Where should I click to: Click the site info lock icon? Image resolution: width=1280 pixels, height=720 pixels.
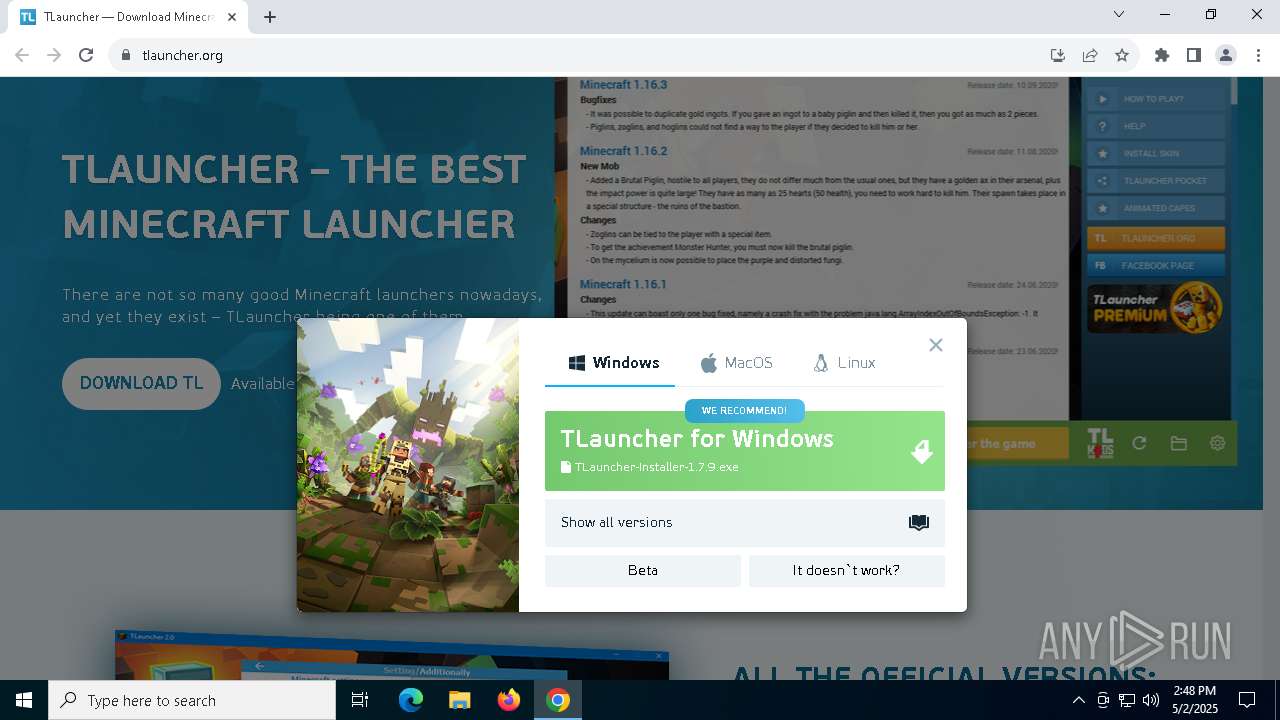[x=125, y=55]
